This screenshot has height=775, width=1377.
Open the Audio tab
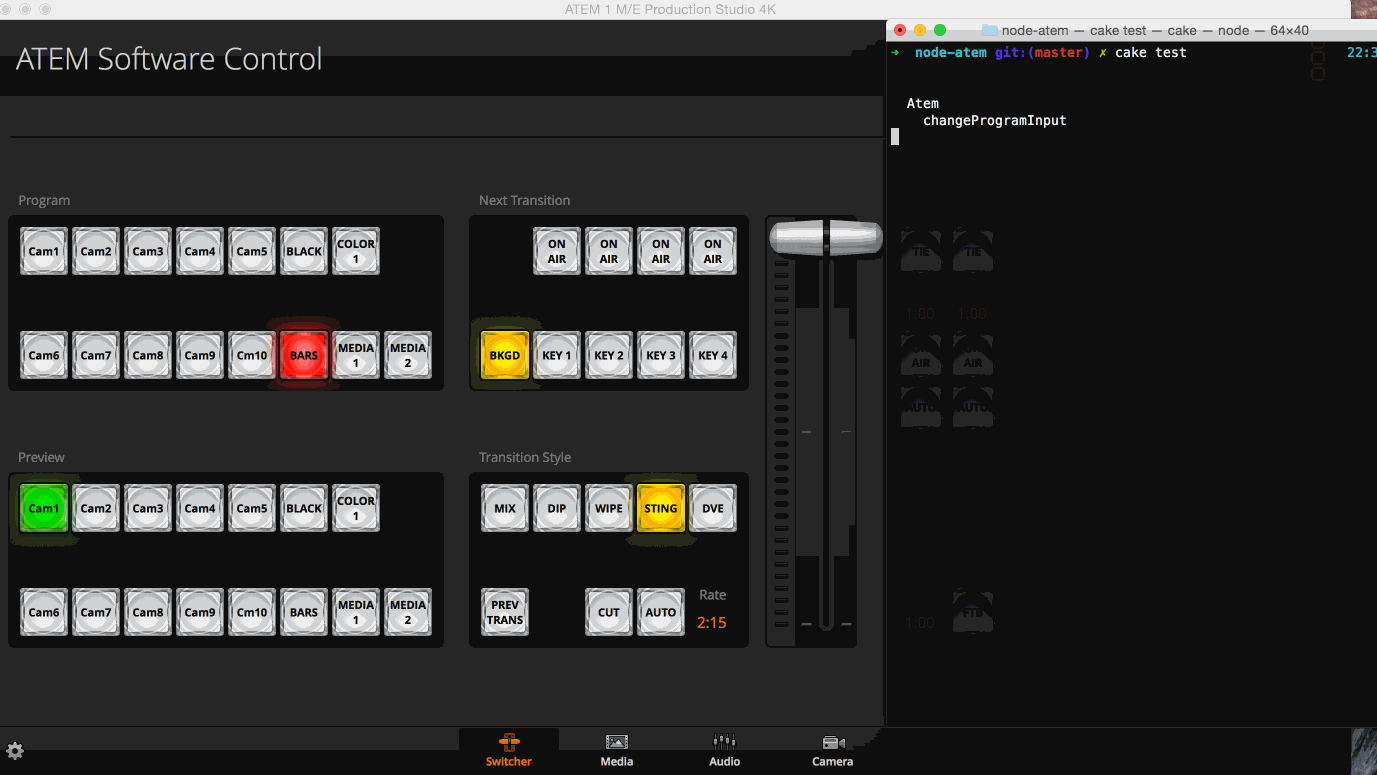(725, 750)
